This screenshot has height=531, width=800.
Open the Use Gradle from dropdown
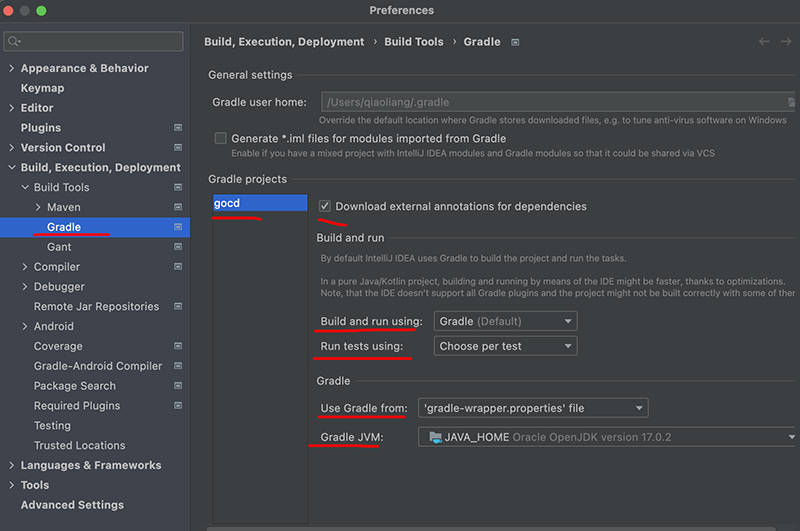click(533, 408)
